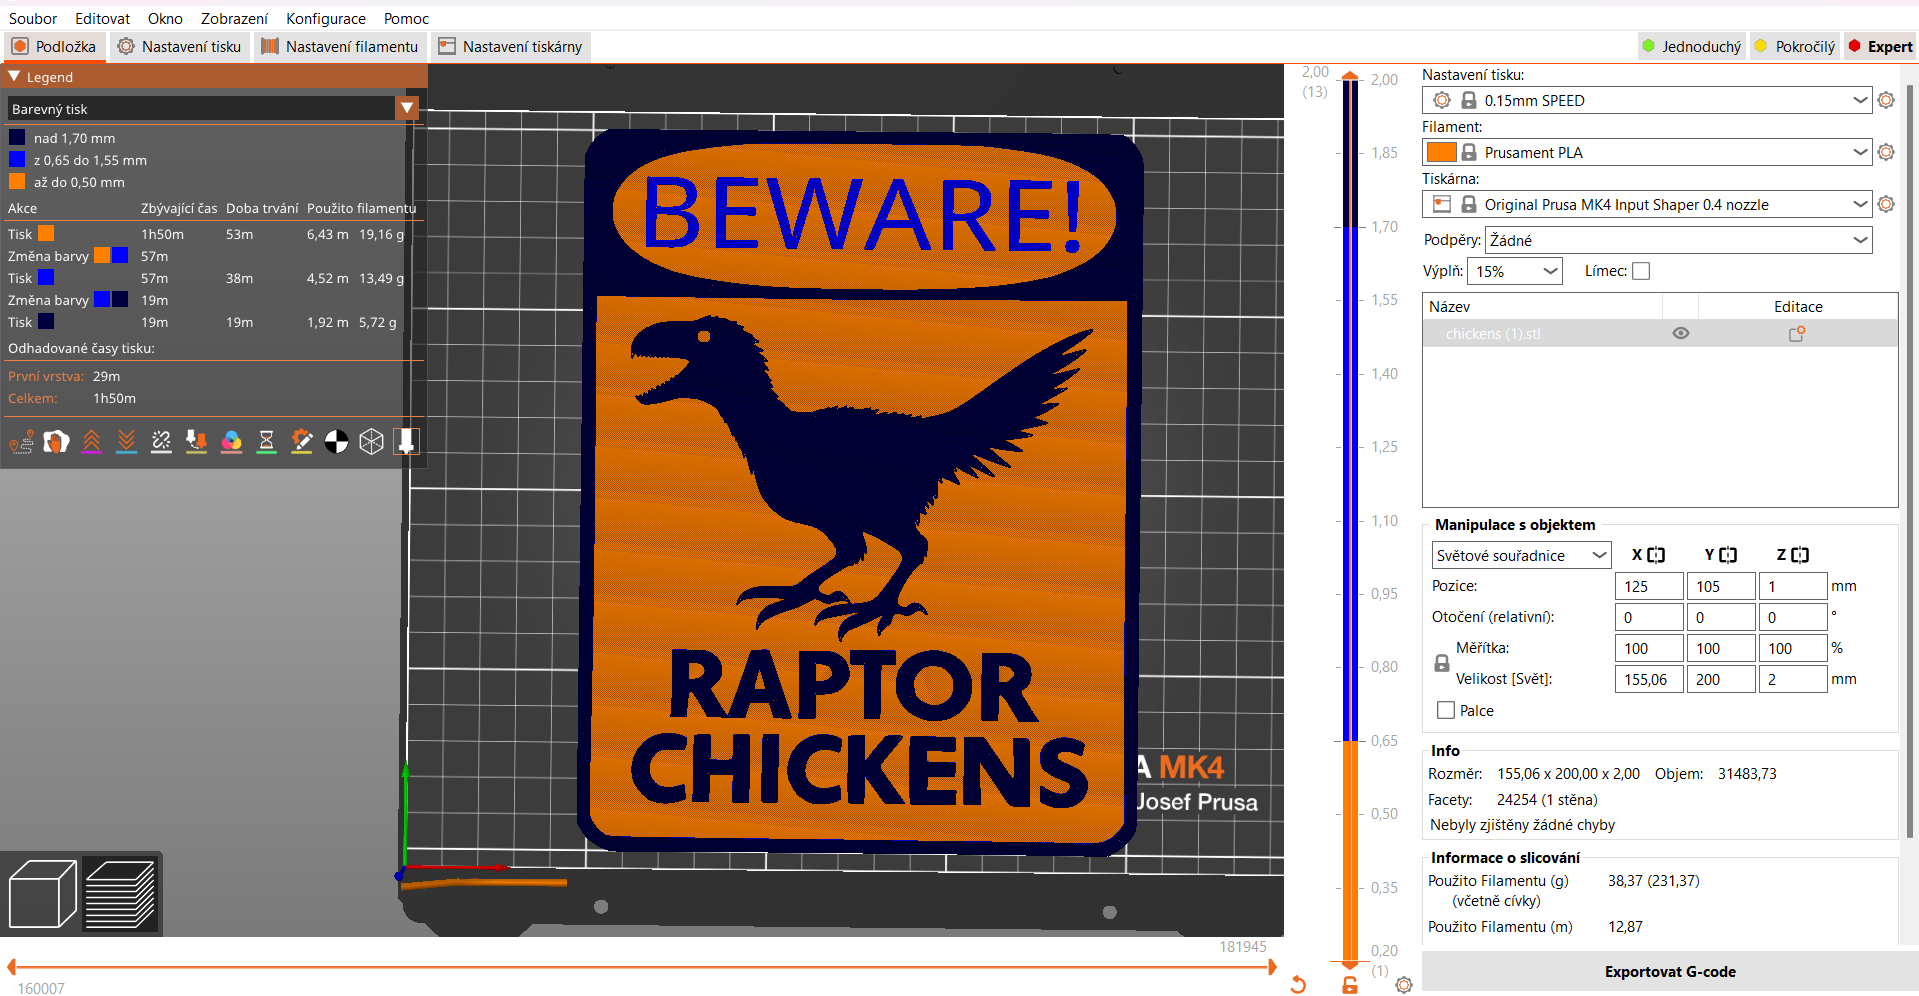
Task: Open print settings via gear icon beside 0.15mm SPEED
Action: coord(1886,100)
